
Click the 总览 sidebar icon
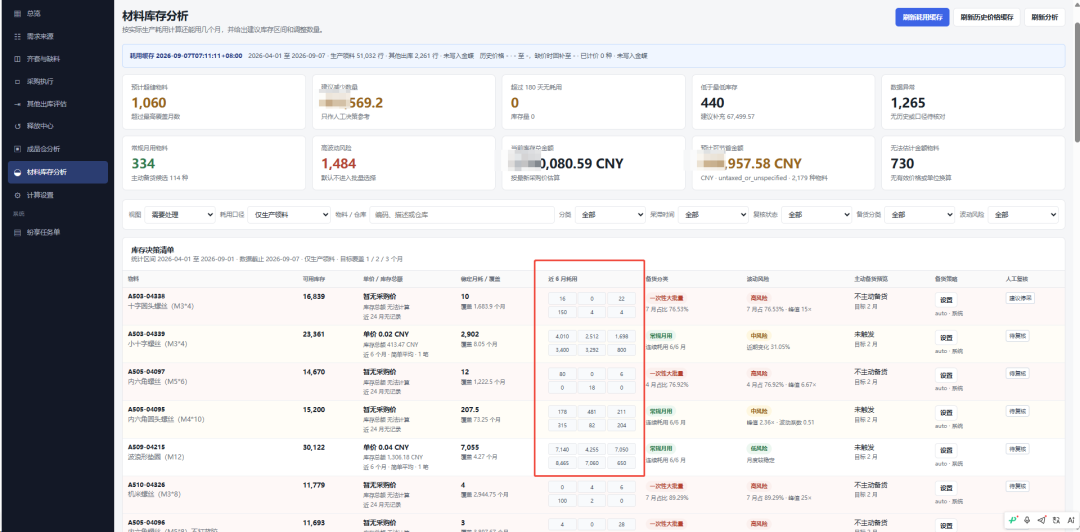tap(17, 14)
